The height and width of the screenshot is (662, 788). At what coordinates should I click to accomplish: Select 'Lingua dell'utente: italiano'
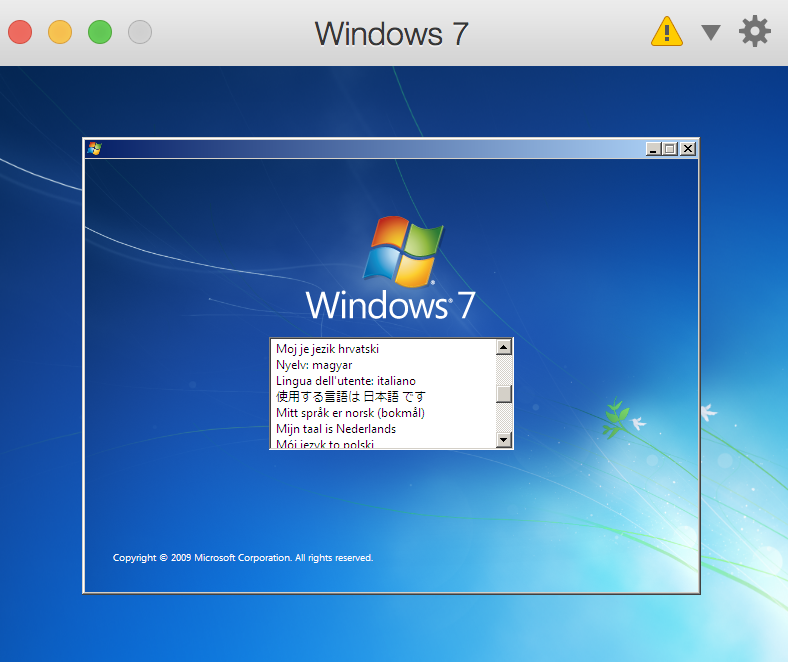(383, 381)
